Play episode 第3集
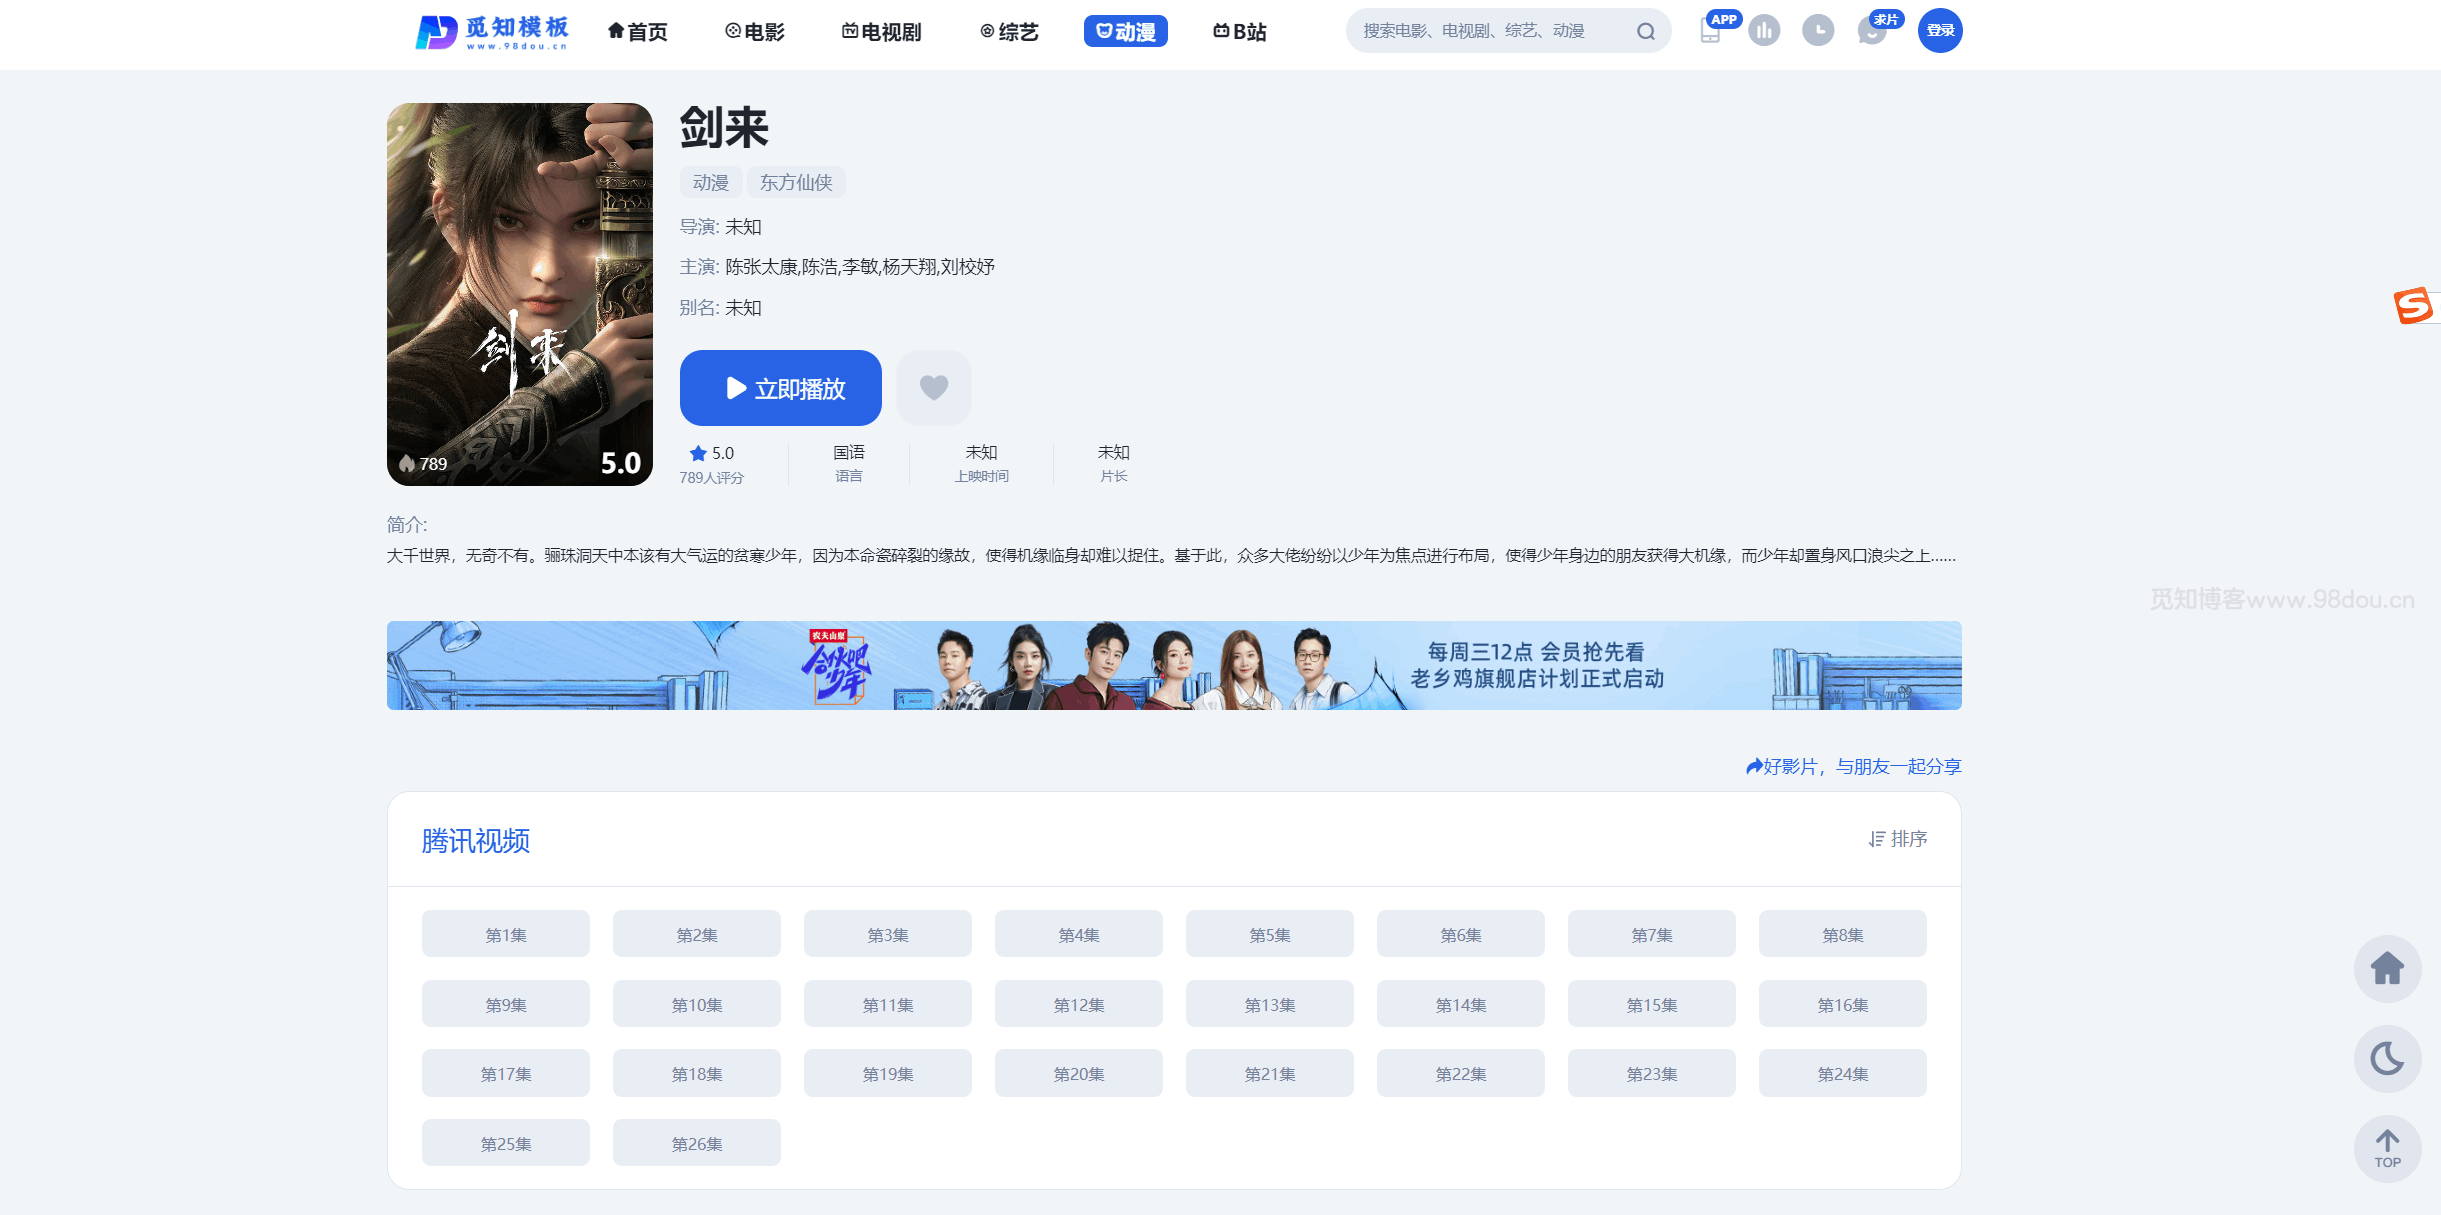This screenshot has width=2441, height=1215. tap(888, 934)
